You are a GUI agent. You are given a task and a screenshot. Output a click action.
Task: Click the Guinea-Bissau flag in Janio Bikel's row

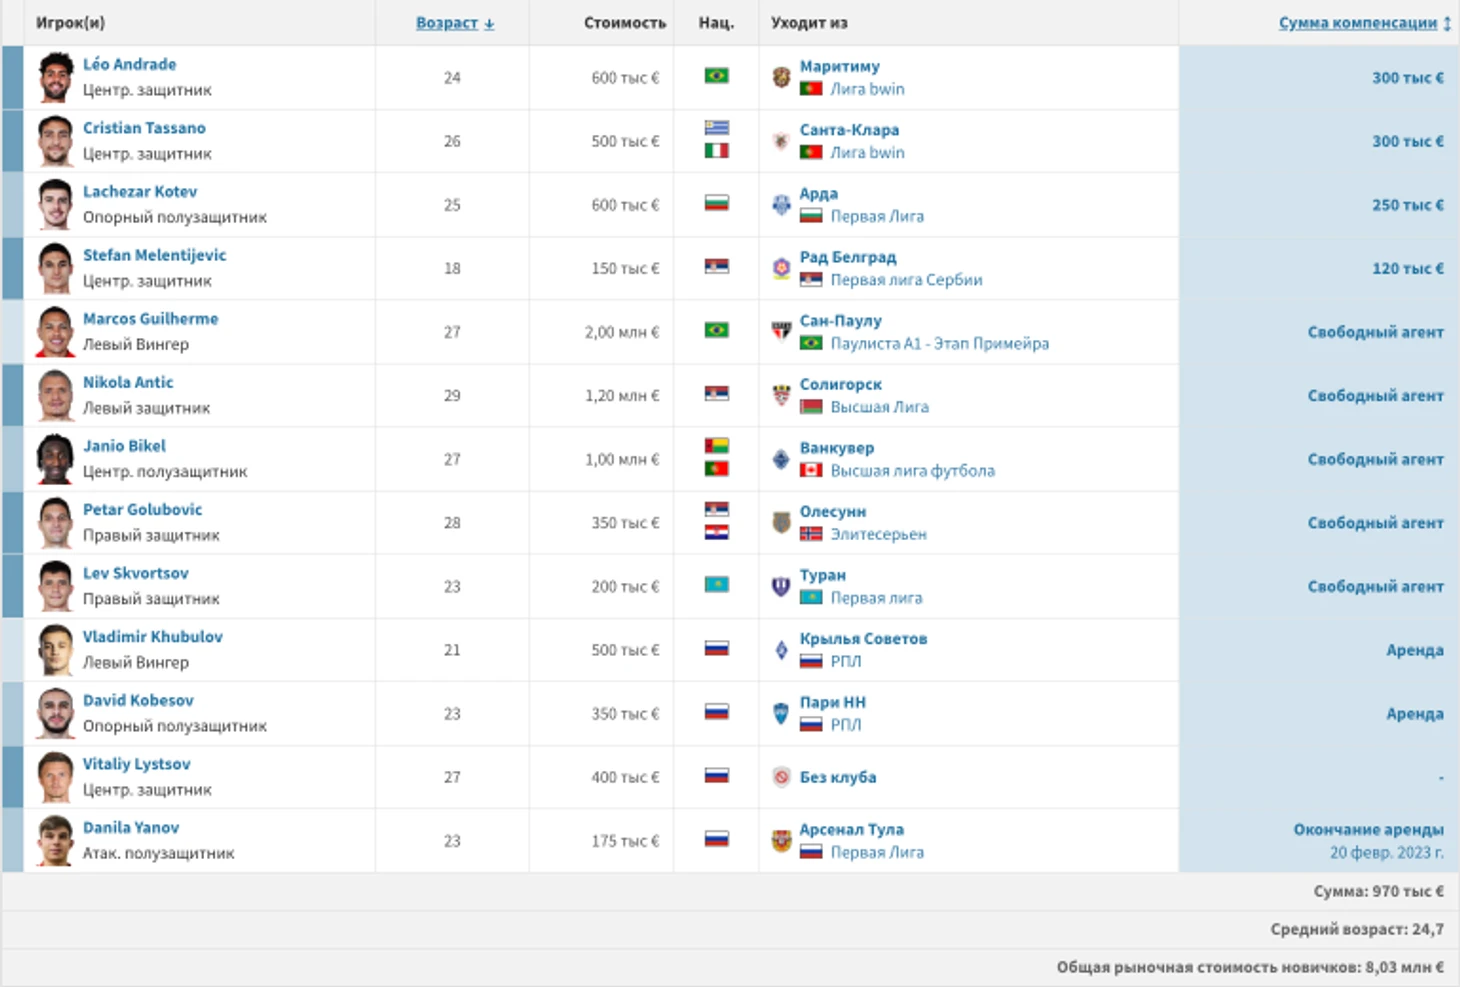(716, 446)
